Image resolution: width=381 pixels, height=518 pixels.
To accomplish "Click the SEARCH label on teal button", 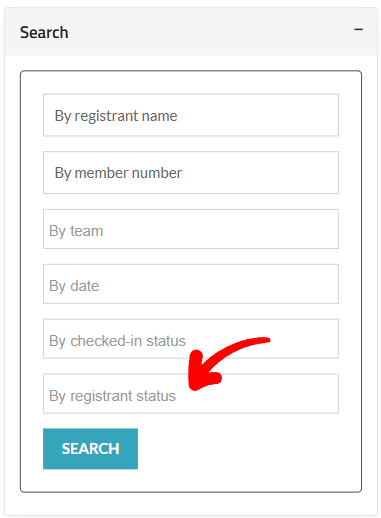I will tap(90, 449).
